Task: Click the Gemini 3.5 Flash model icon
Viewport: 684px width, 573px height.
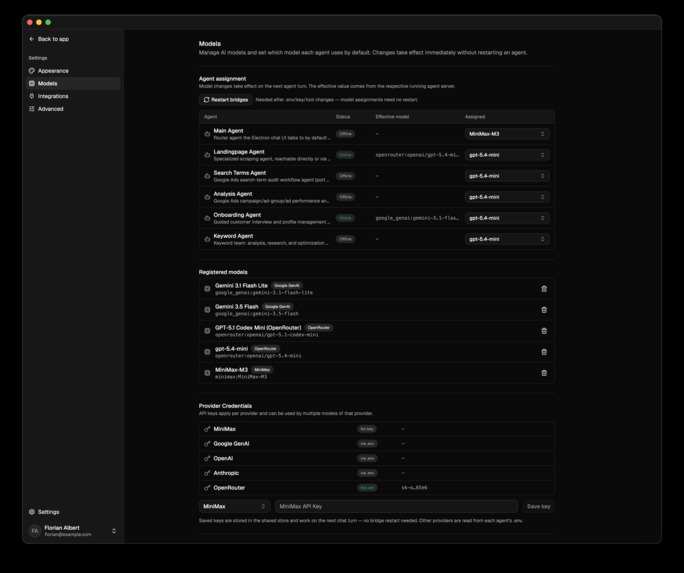Action: coord(207,310)
